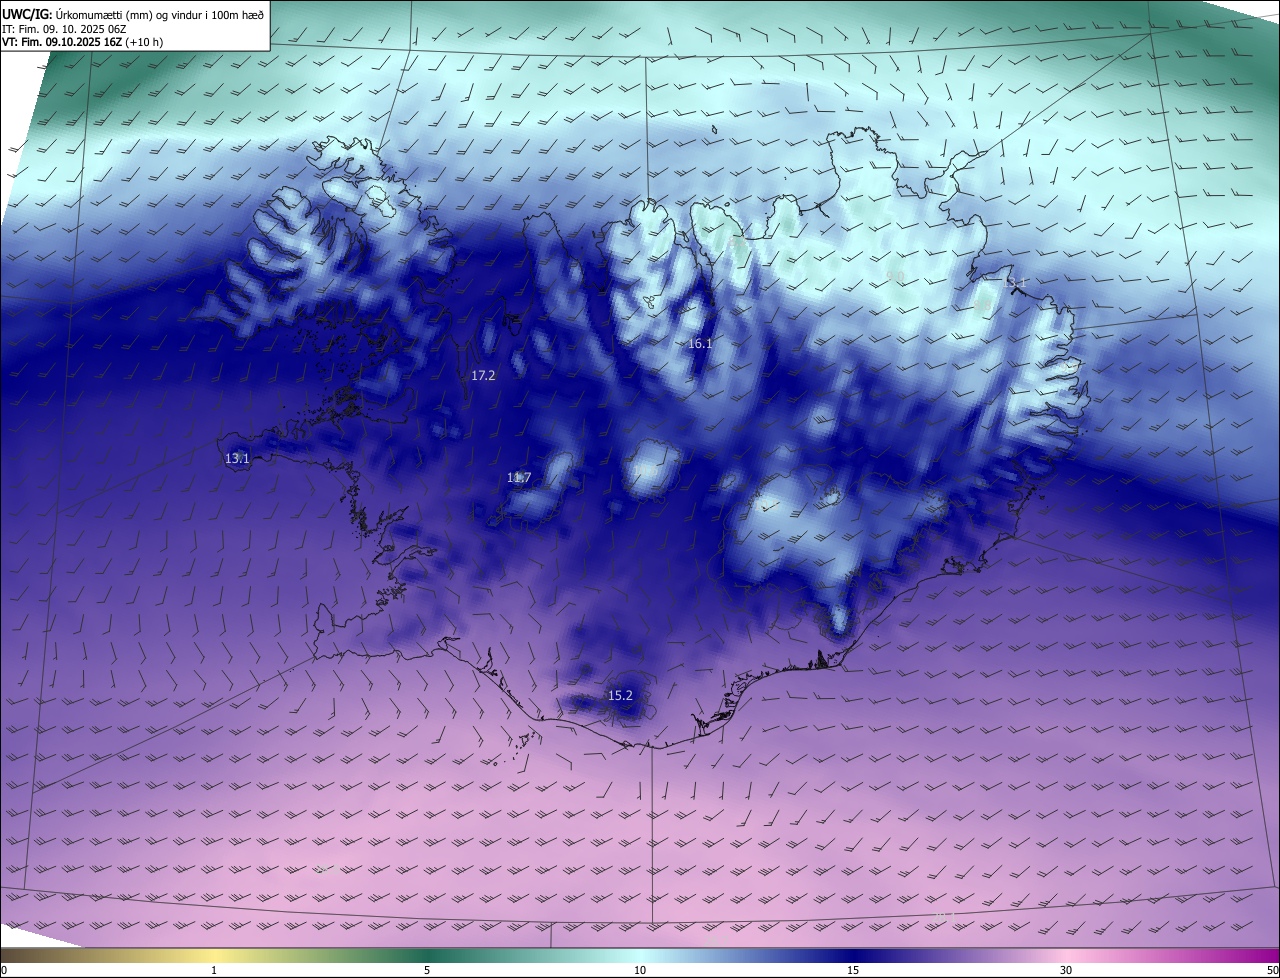The width and height of the screenshot is (1280, 978).
Task: Click the 10 tick label on the color scale
Action: tap(640, 971)
